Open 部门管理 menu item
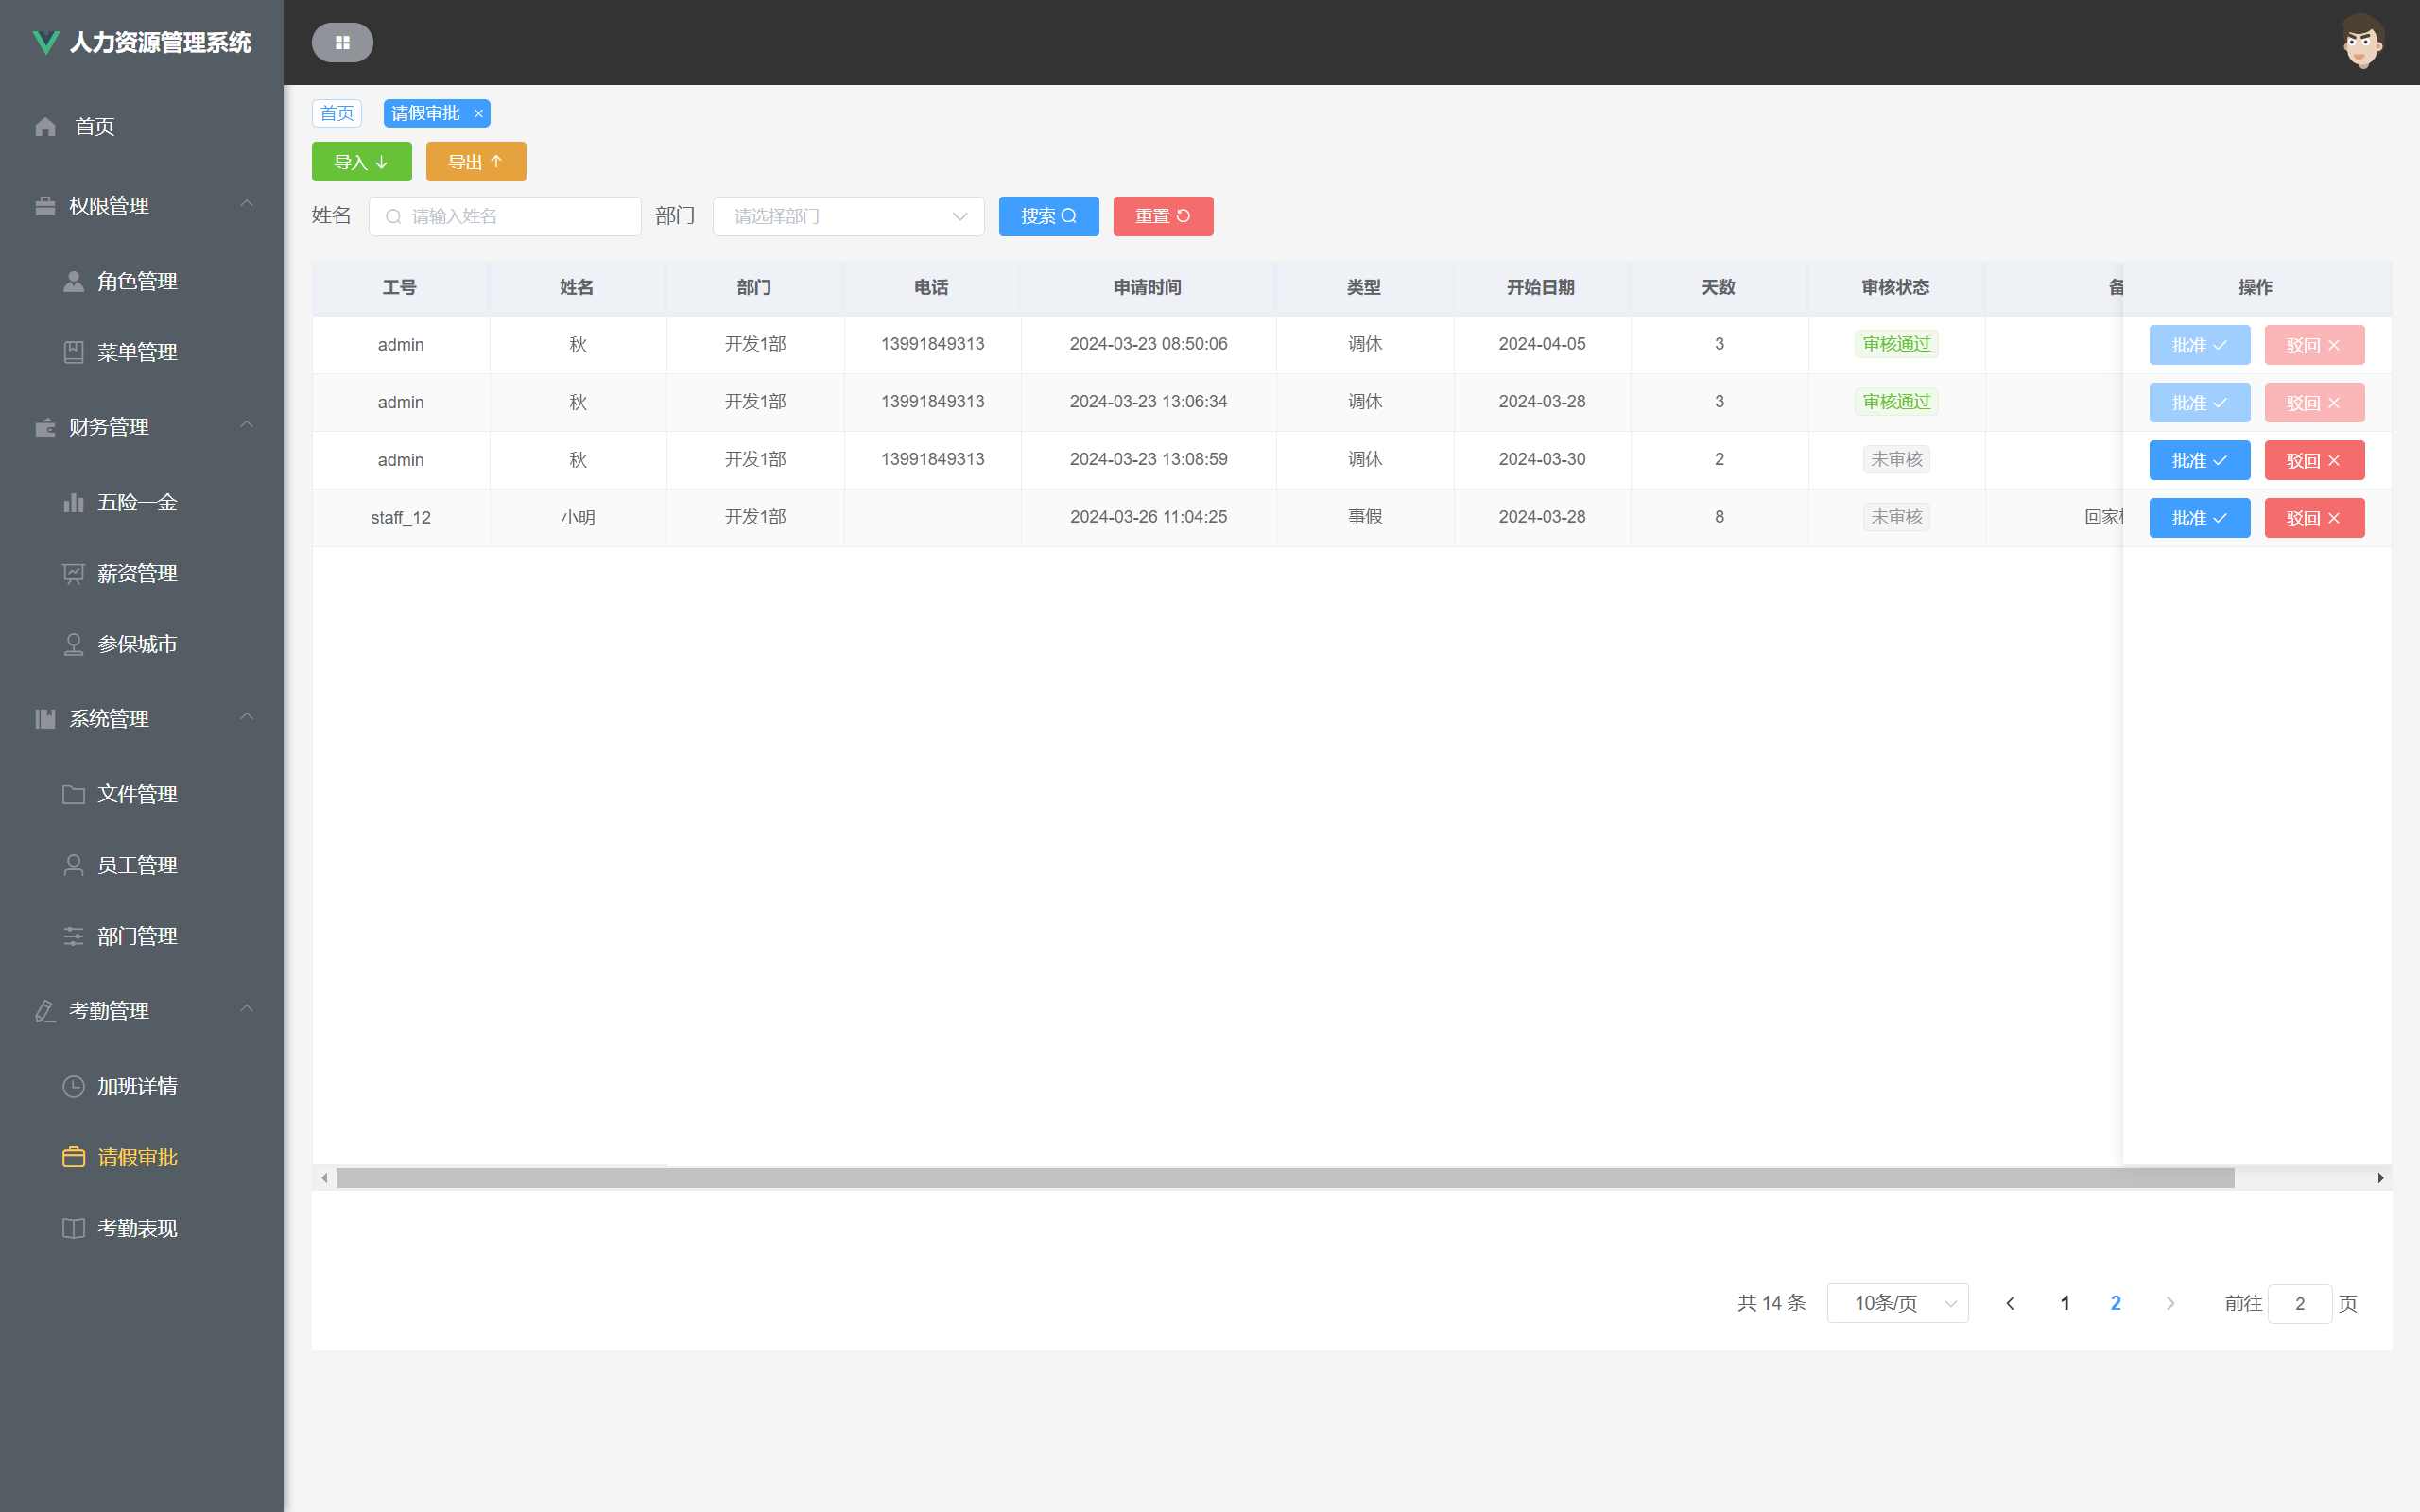2420x1512 pixels. [x=142, y=936]
